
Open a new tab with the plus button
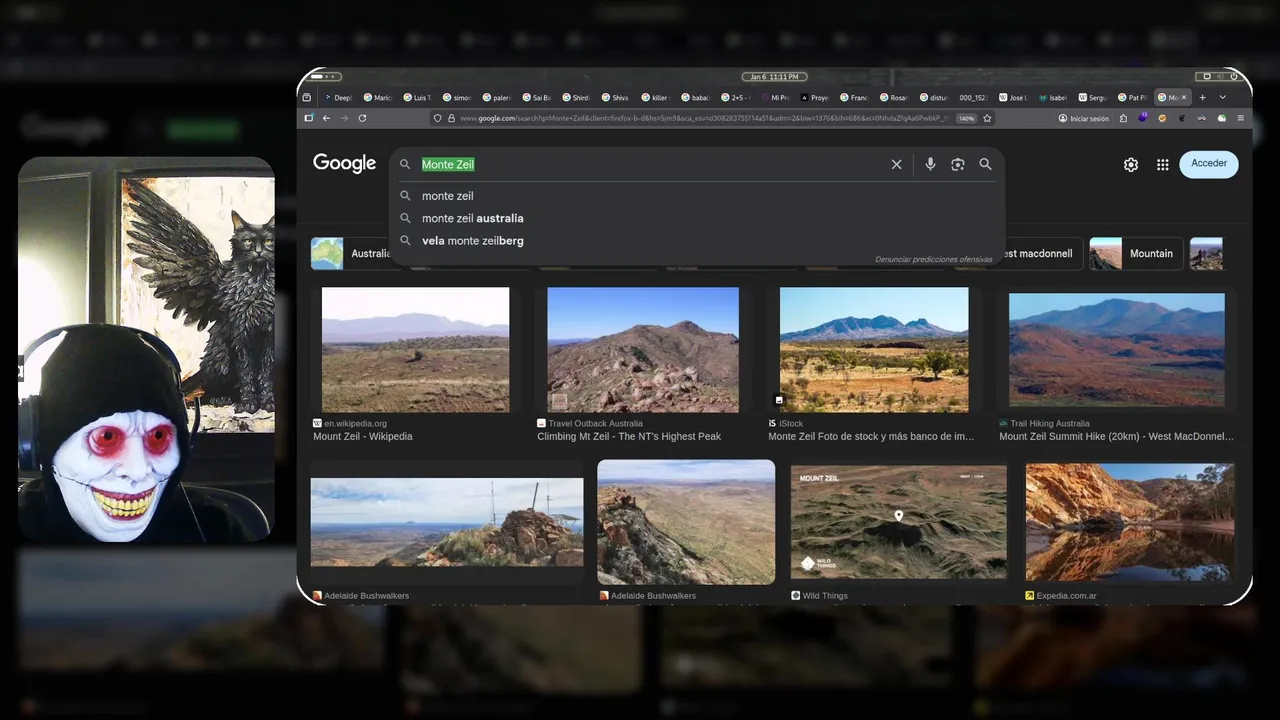coord(1202,97)
